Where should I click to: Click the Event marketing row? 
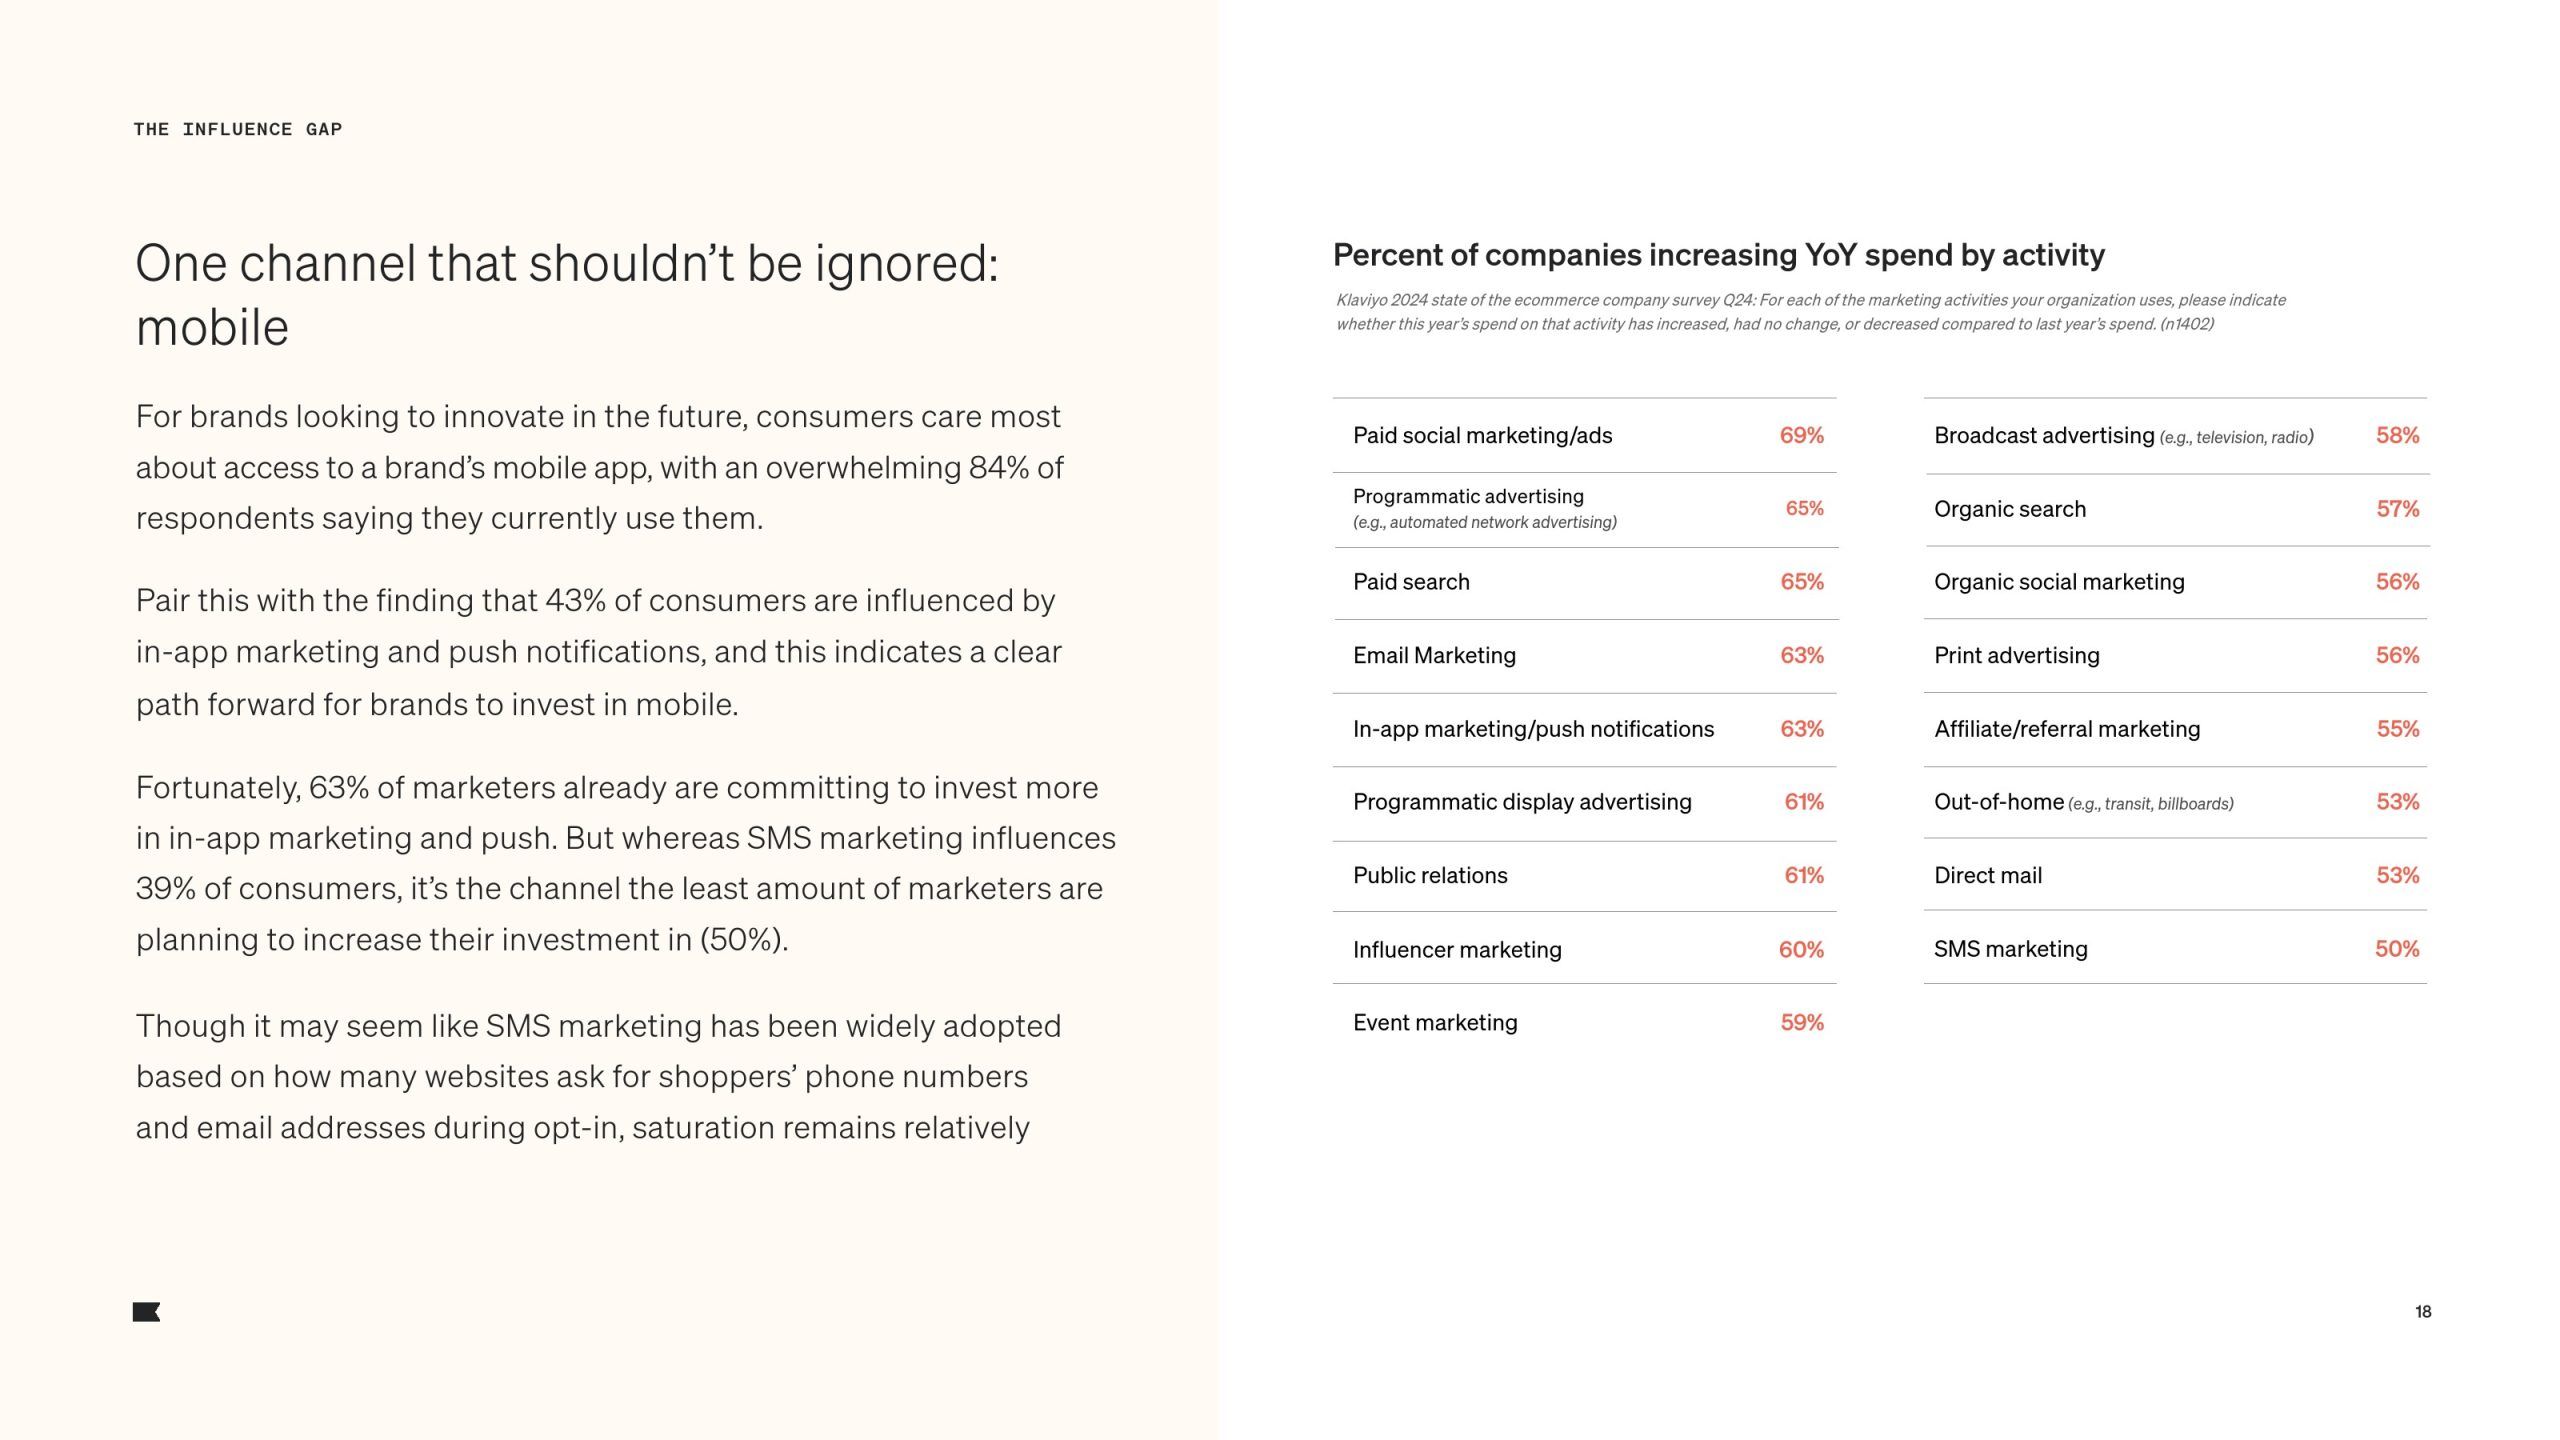[x=1585, y=1022]
